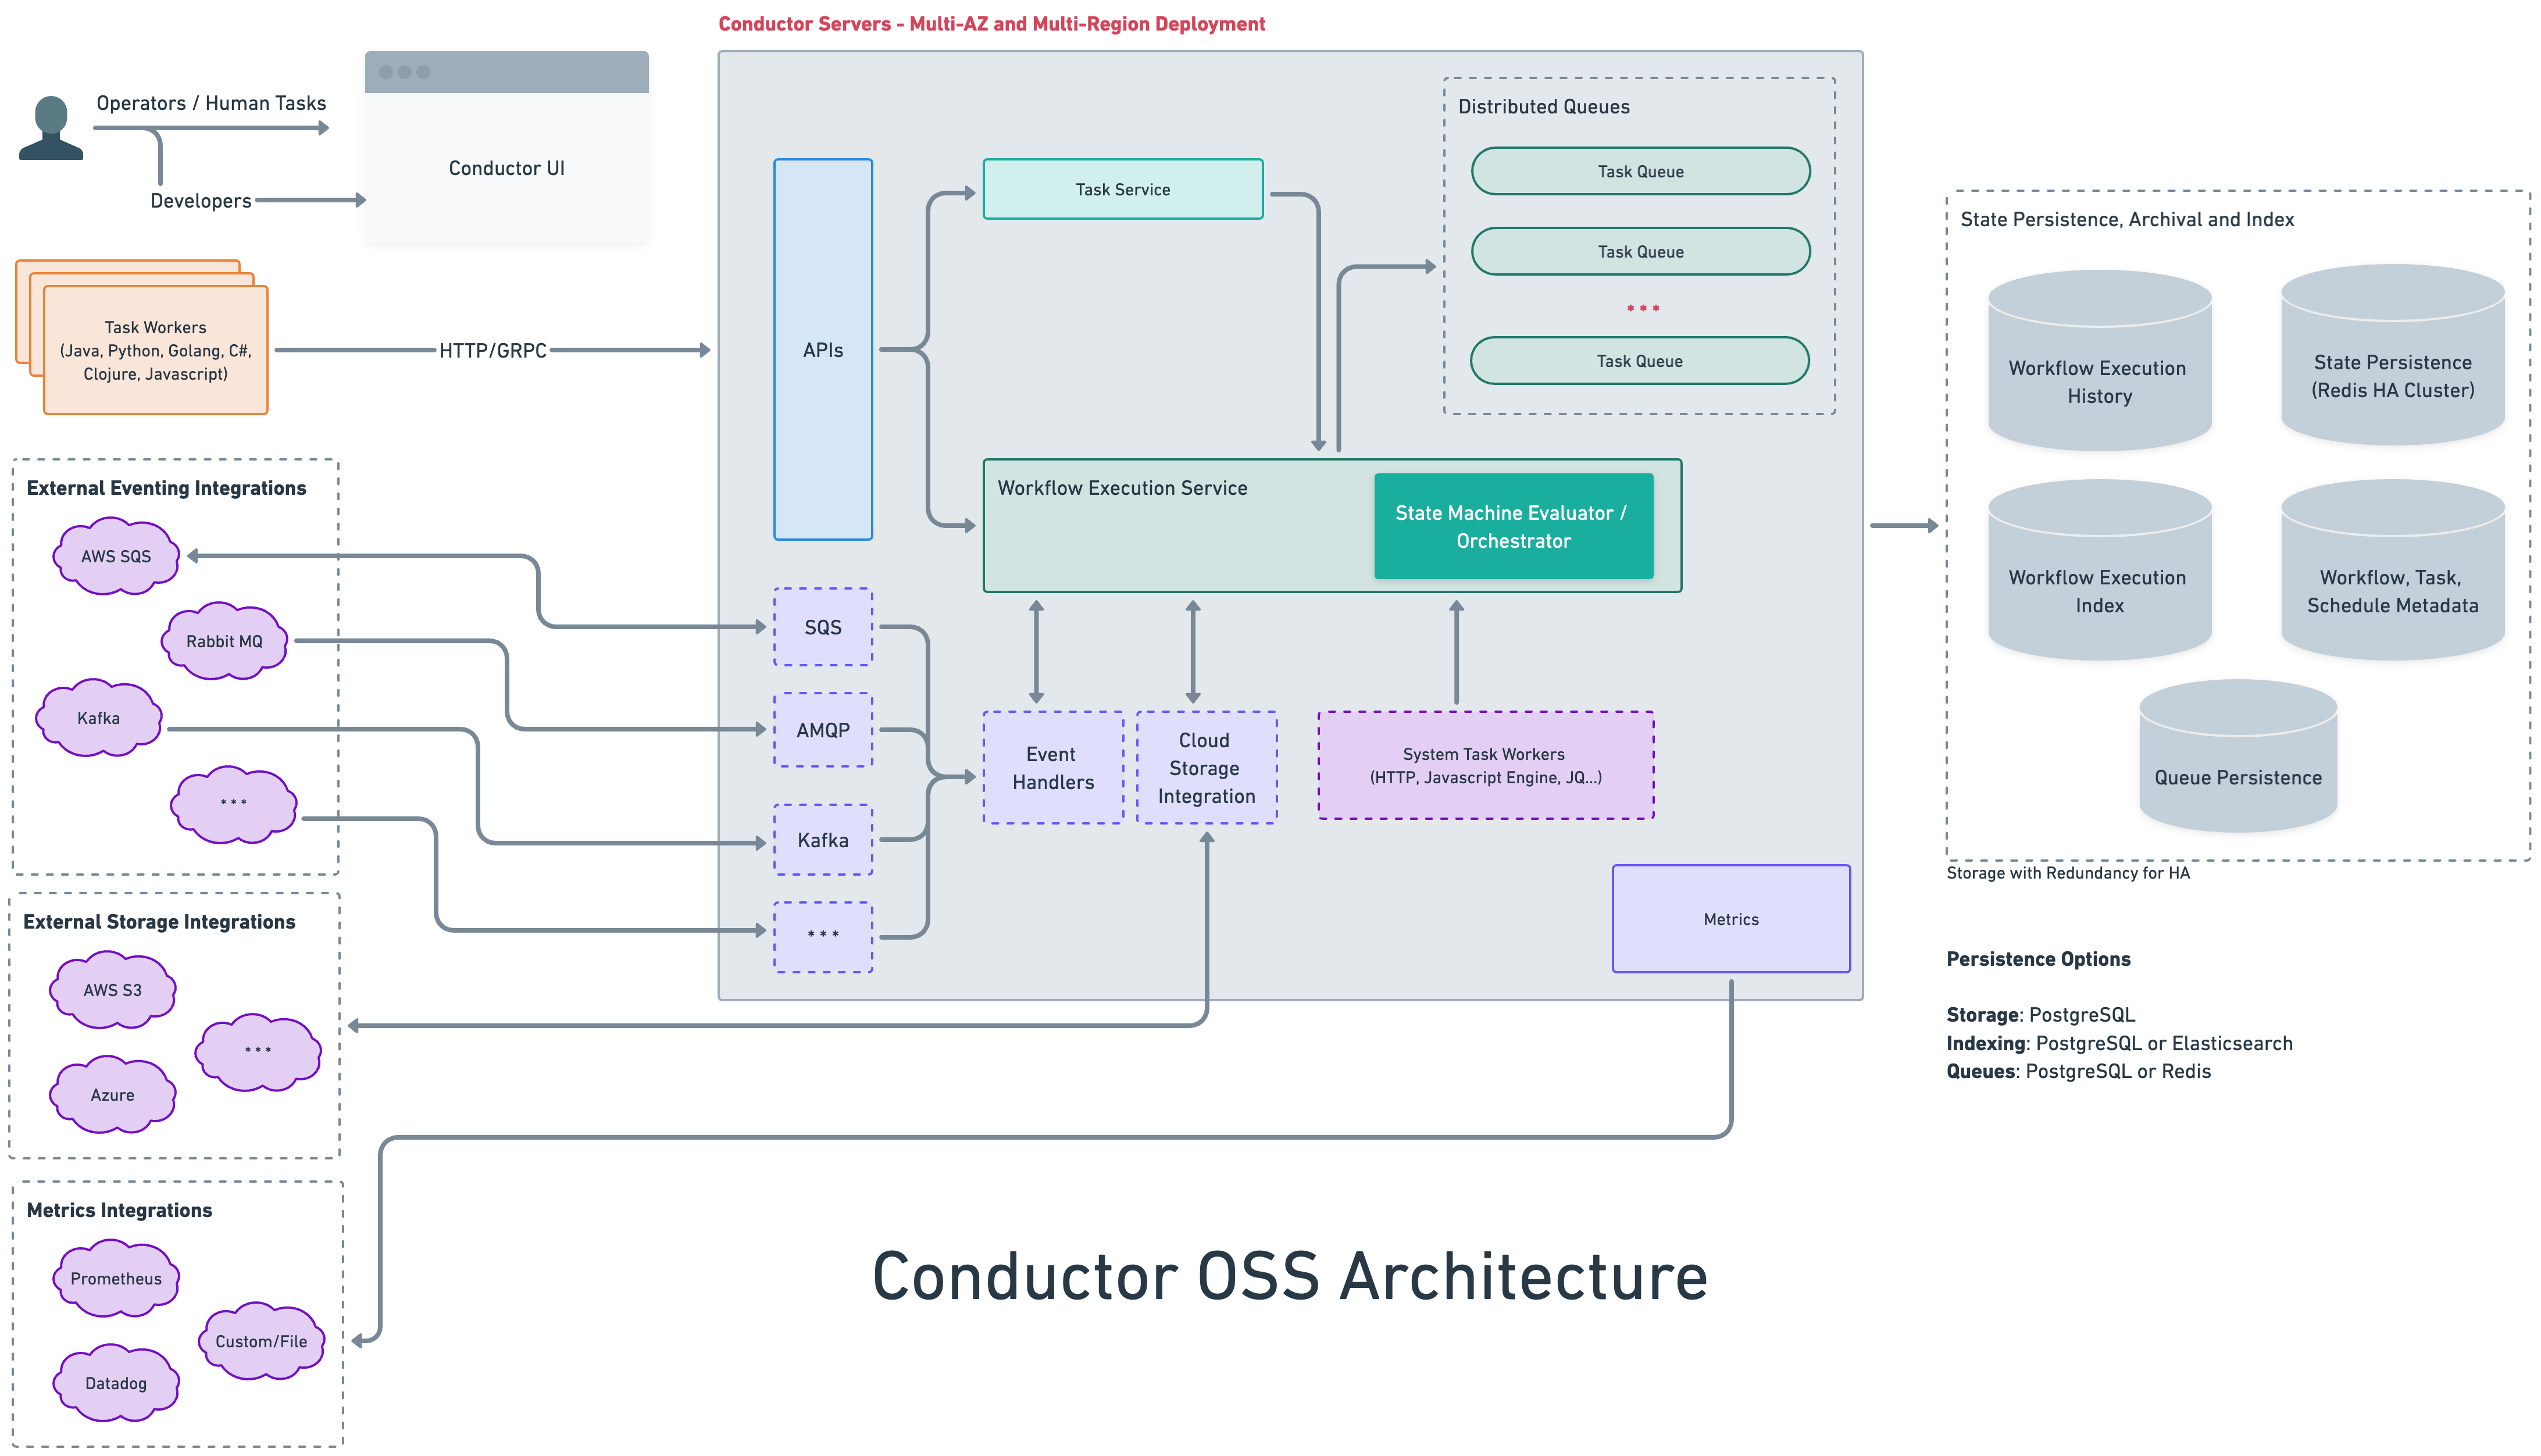Image resolution: width=2541 pixels, height=1456 pixels.
Task: Select the SQS dashed connector box
Action: (x=822, y=627)
